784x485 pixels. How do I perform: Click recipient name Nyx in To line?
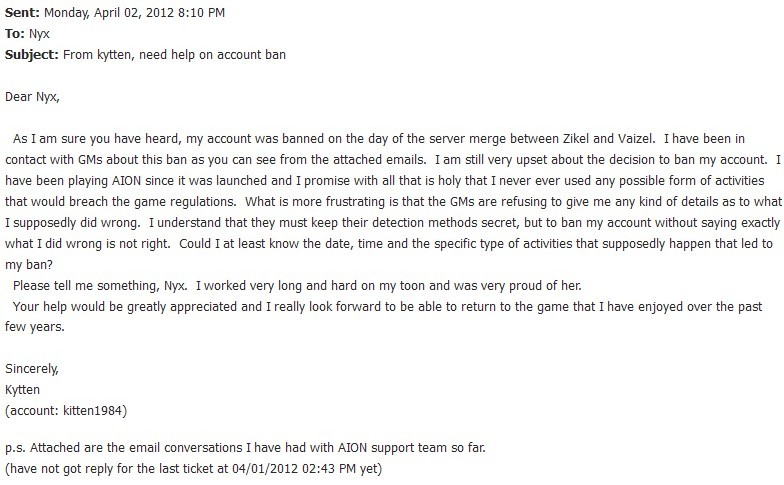coord(39,34)
